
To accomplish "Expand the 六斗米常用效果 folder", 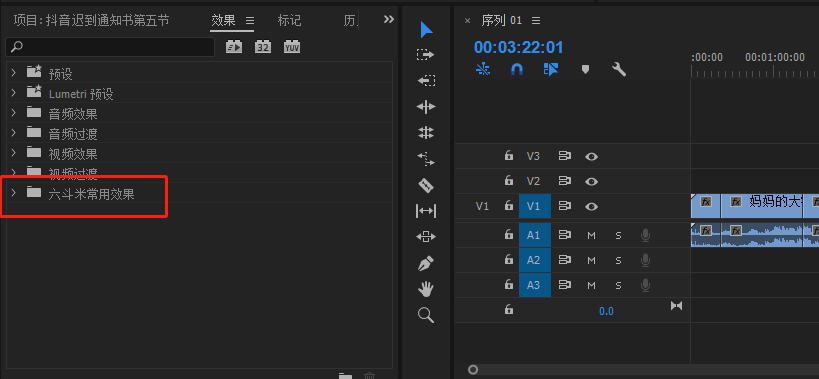I will (14, 193).
